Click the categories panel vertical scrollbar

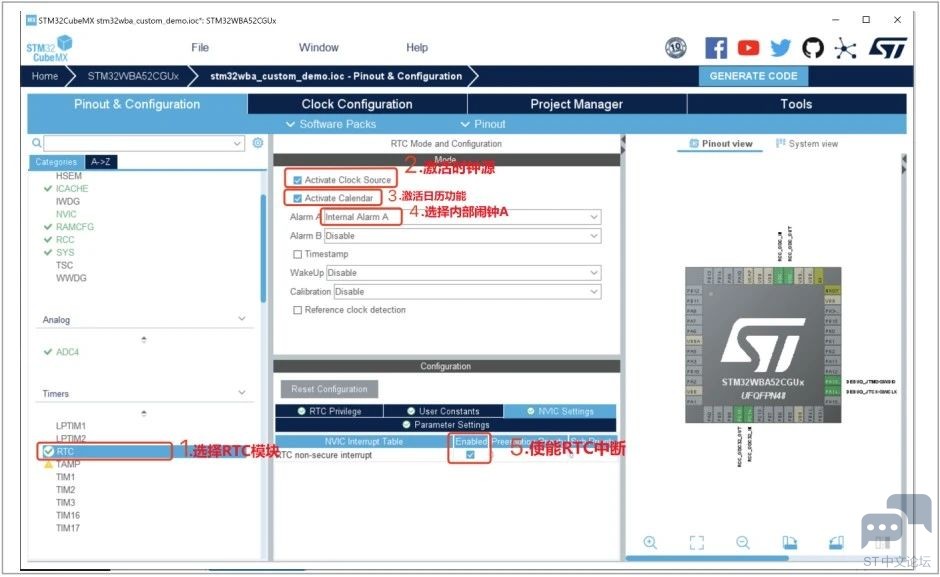(263, 249)
